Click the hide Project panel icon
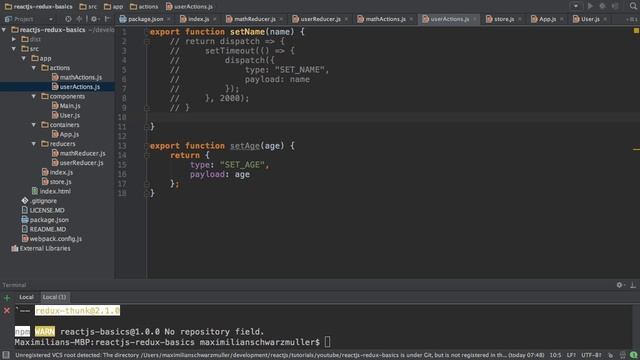The width and height of the screenshot is (640, 360). coord(107,19)
